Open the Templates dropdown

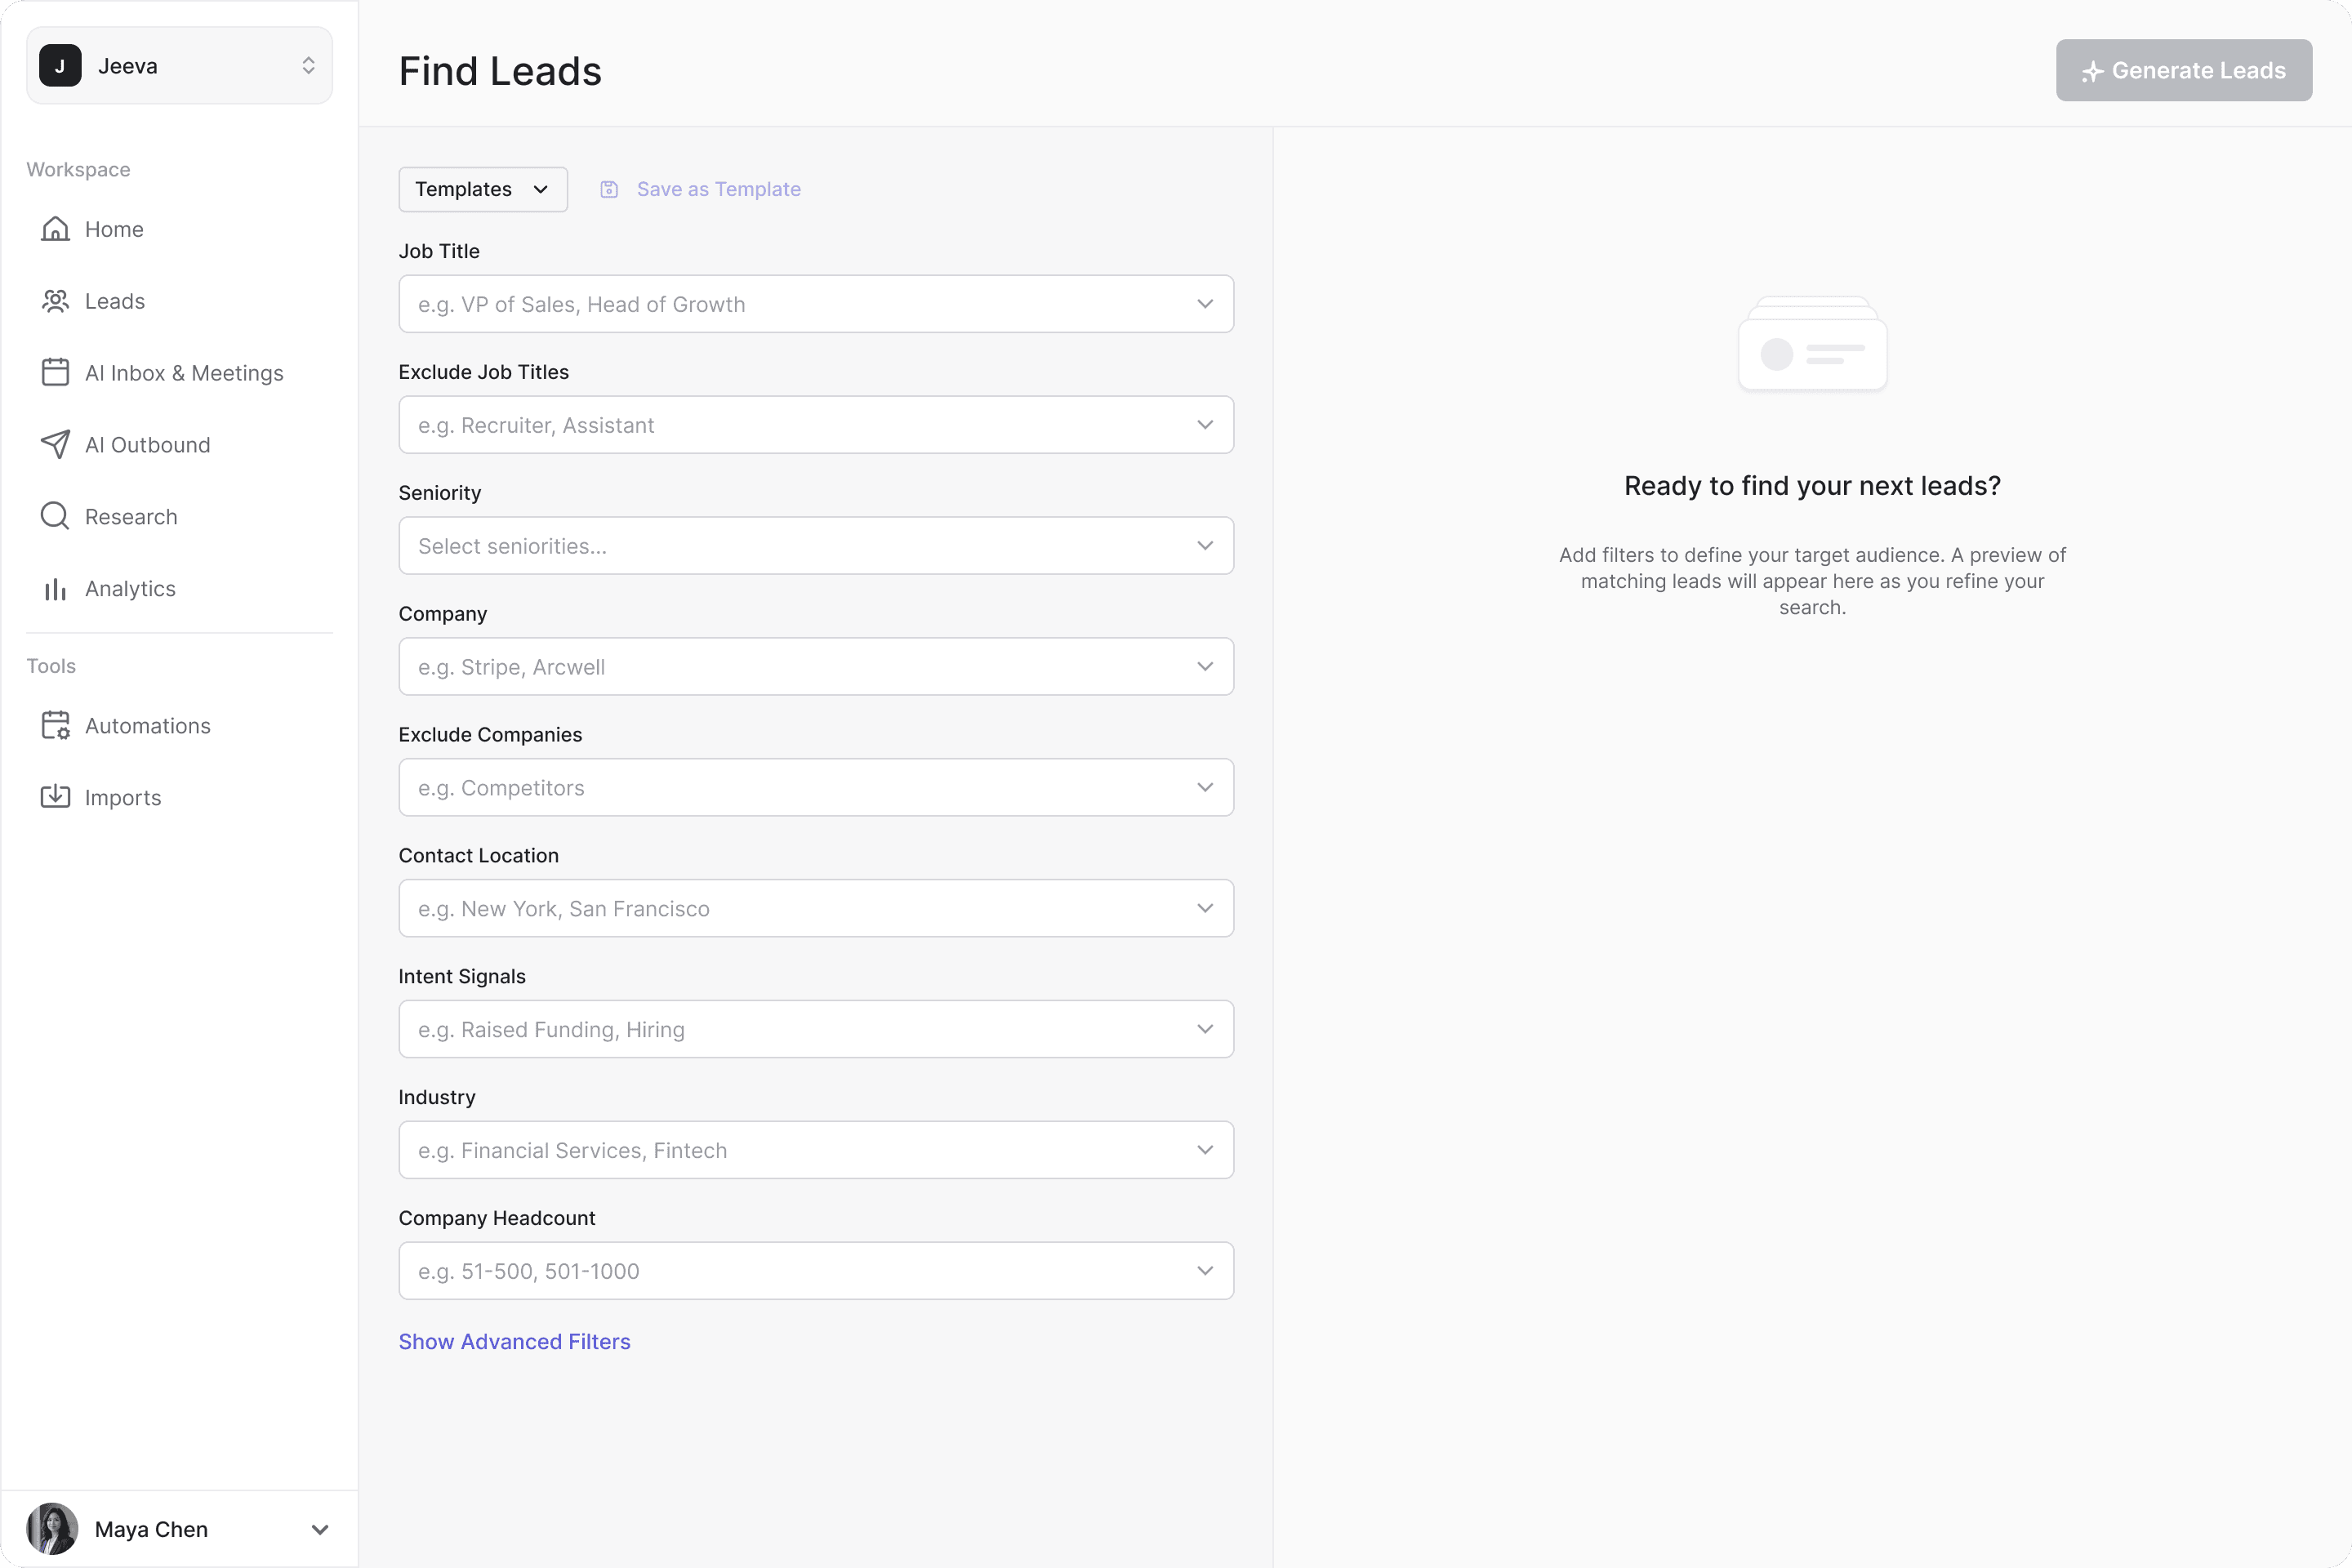[483, 189]
